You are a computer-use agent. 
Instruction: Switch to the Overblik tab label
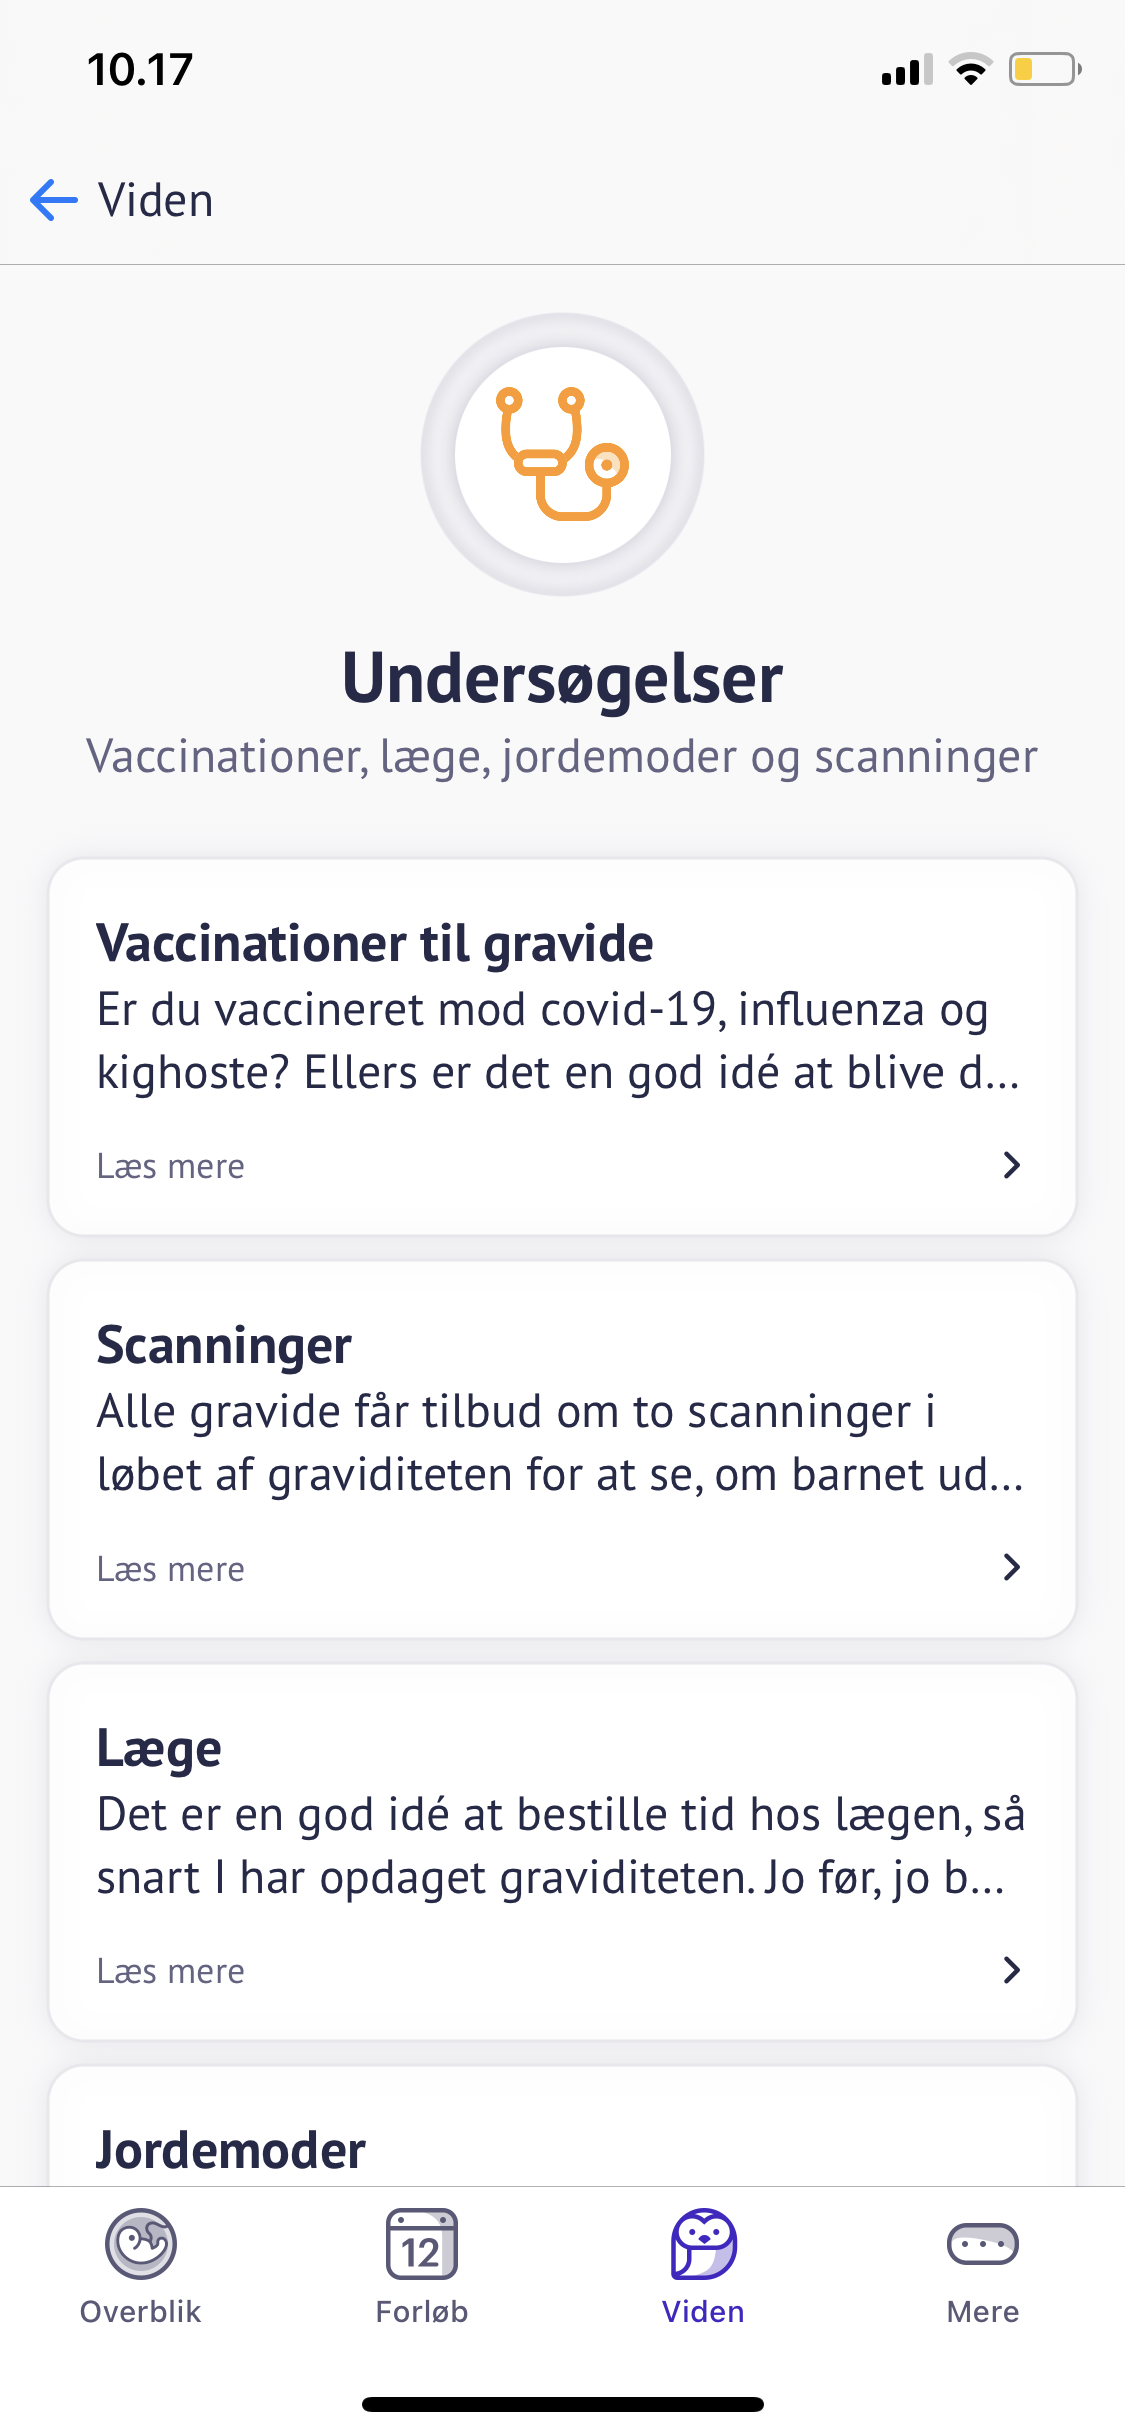pyautogui.click(x=141, y=2311)
